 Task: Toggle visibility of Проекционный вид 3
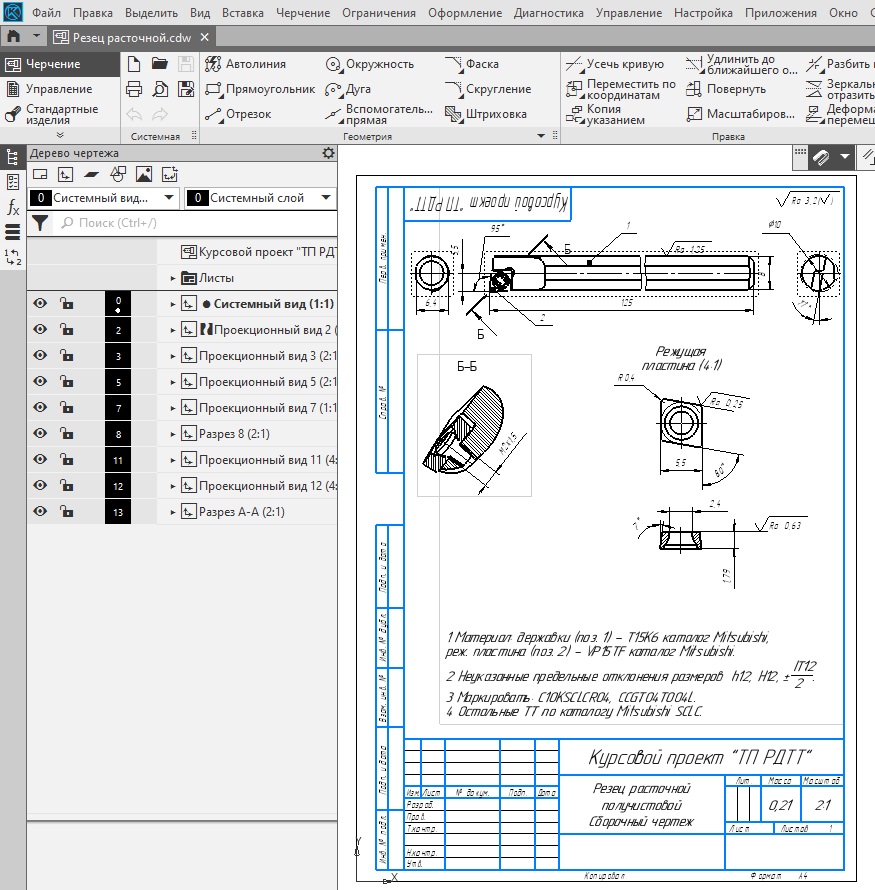[40, 356]
